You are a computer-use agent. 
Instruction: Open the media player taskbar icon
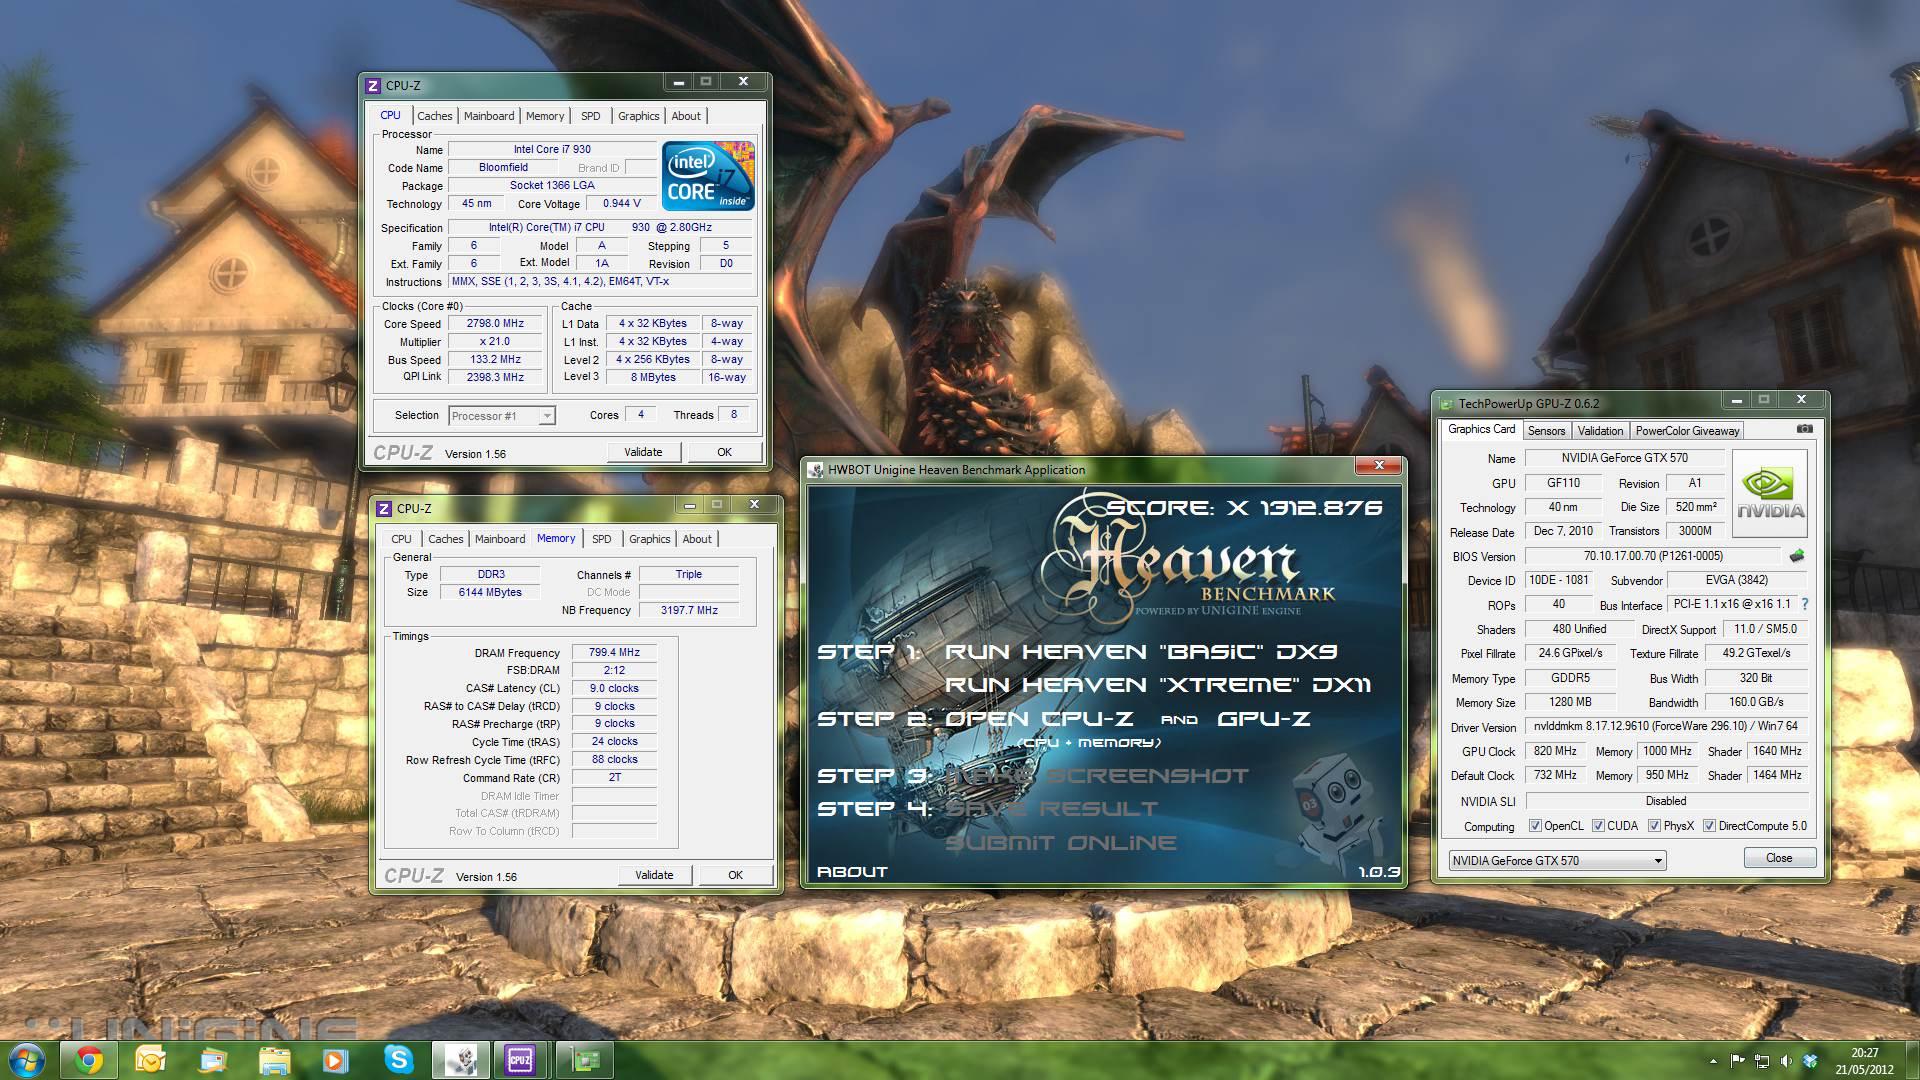coord(335,1060)
